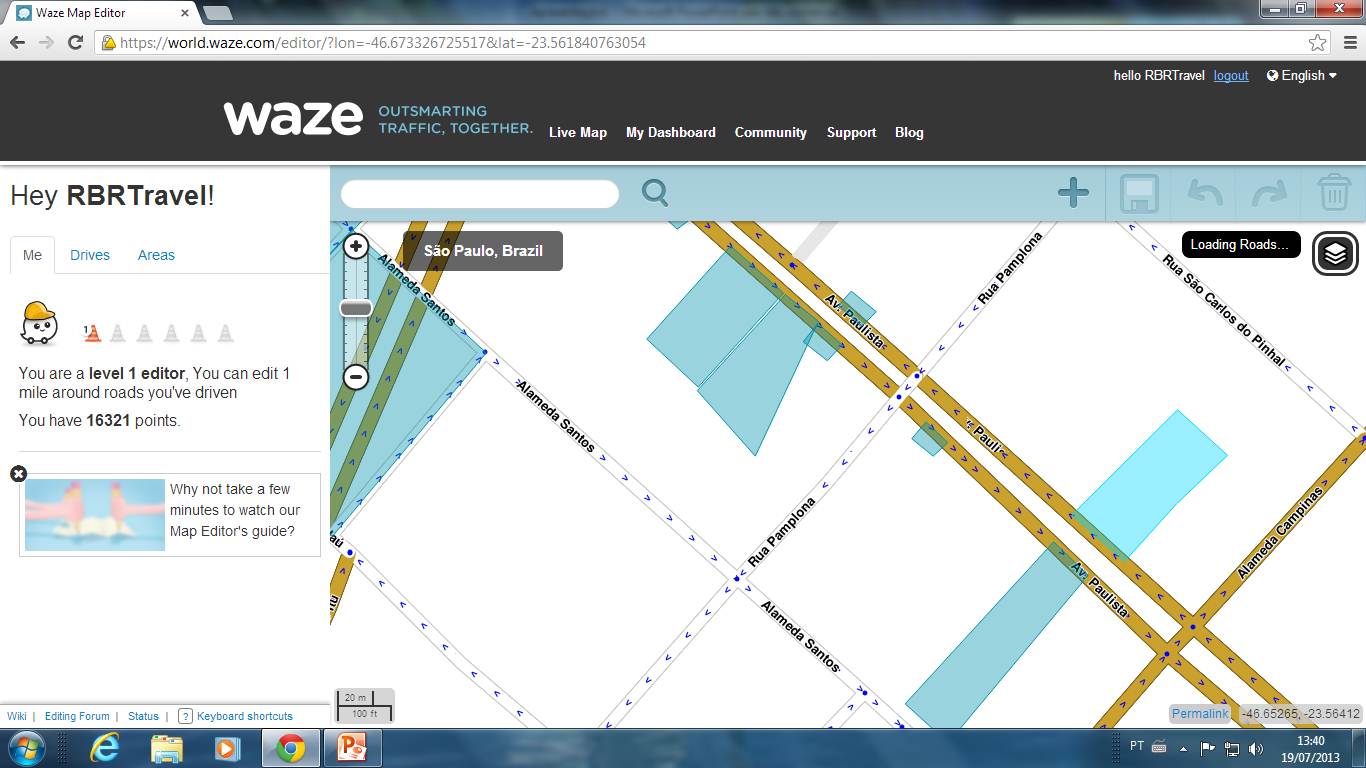Switch to the Drives tab
This screenshot has width=1366, height=768.
point(90,255)
